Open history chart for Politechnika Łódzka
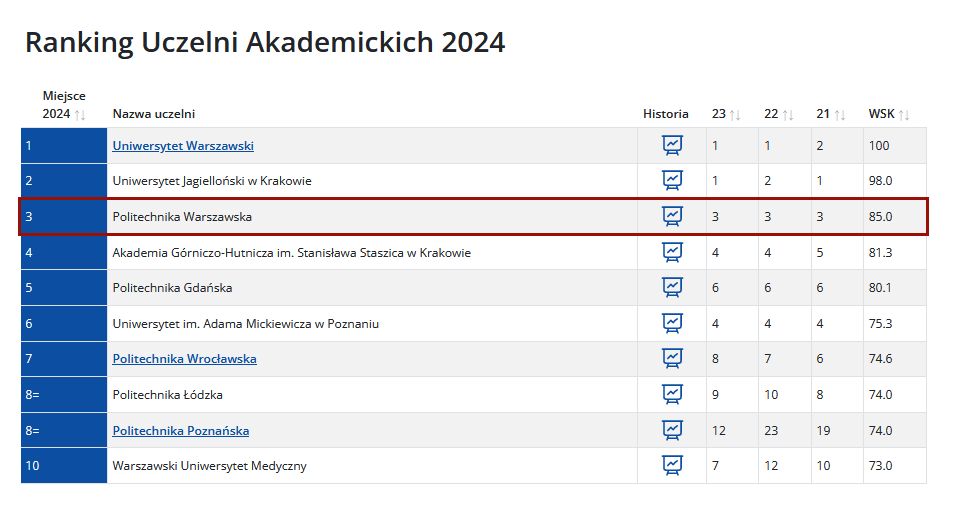The height and width of the screenshot is (518, 953). pos(672,395)
